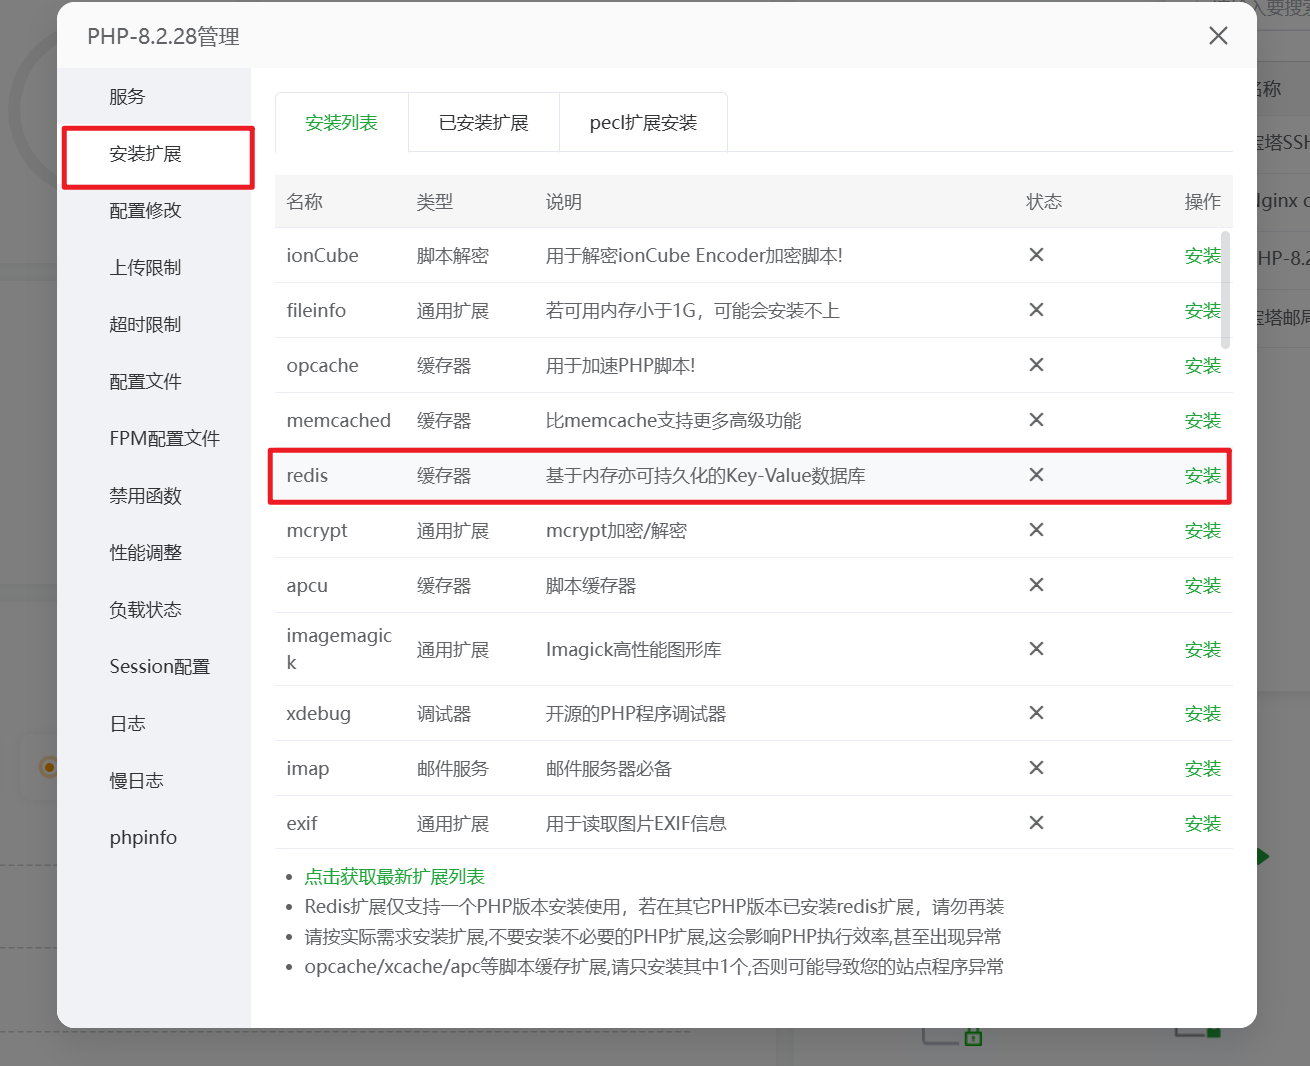Viewport: 1310px width, 1066px height.
Task: Install the xdebug debugger extension
Action: pyautogui.click(x=1202, y=714)
